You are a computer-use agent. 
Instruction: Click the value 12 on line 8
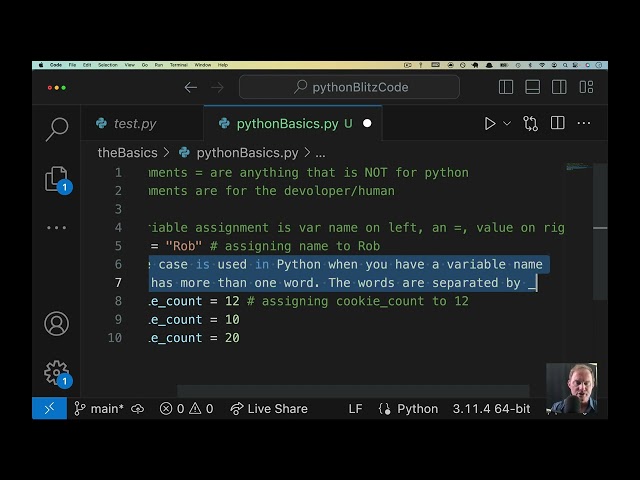[x=232, y=301]
